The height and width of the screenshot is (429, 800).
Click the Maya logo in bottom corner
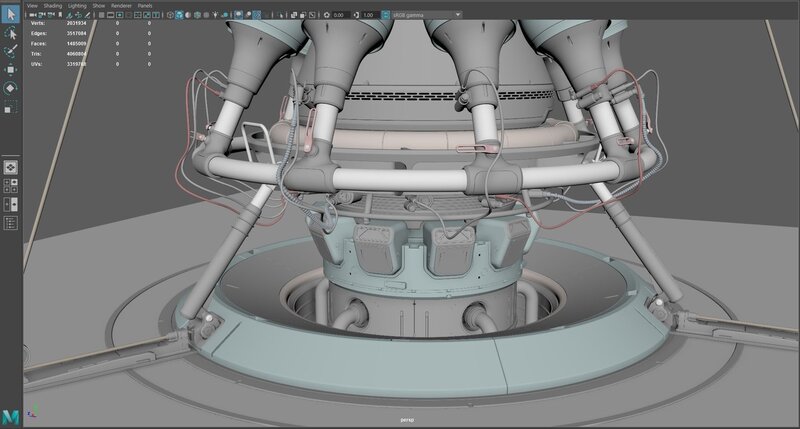(x=10, y=416)
